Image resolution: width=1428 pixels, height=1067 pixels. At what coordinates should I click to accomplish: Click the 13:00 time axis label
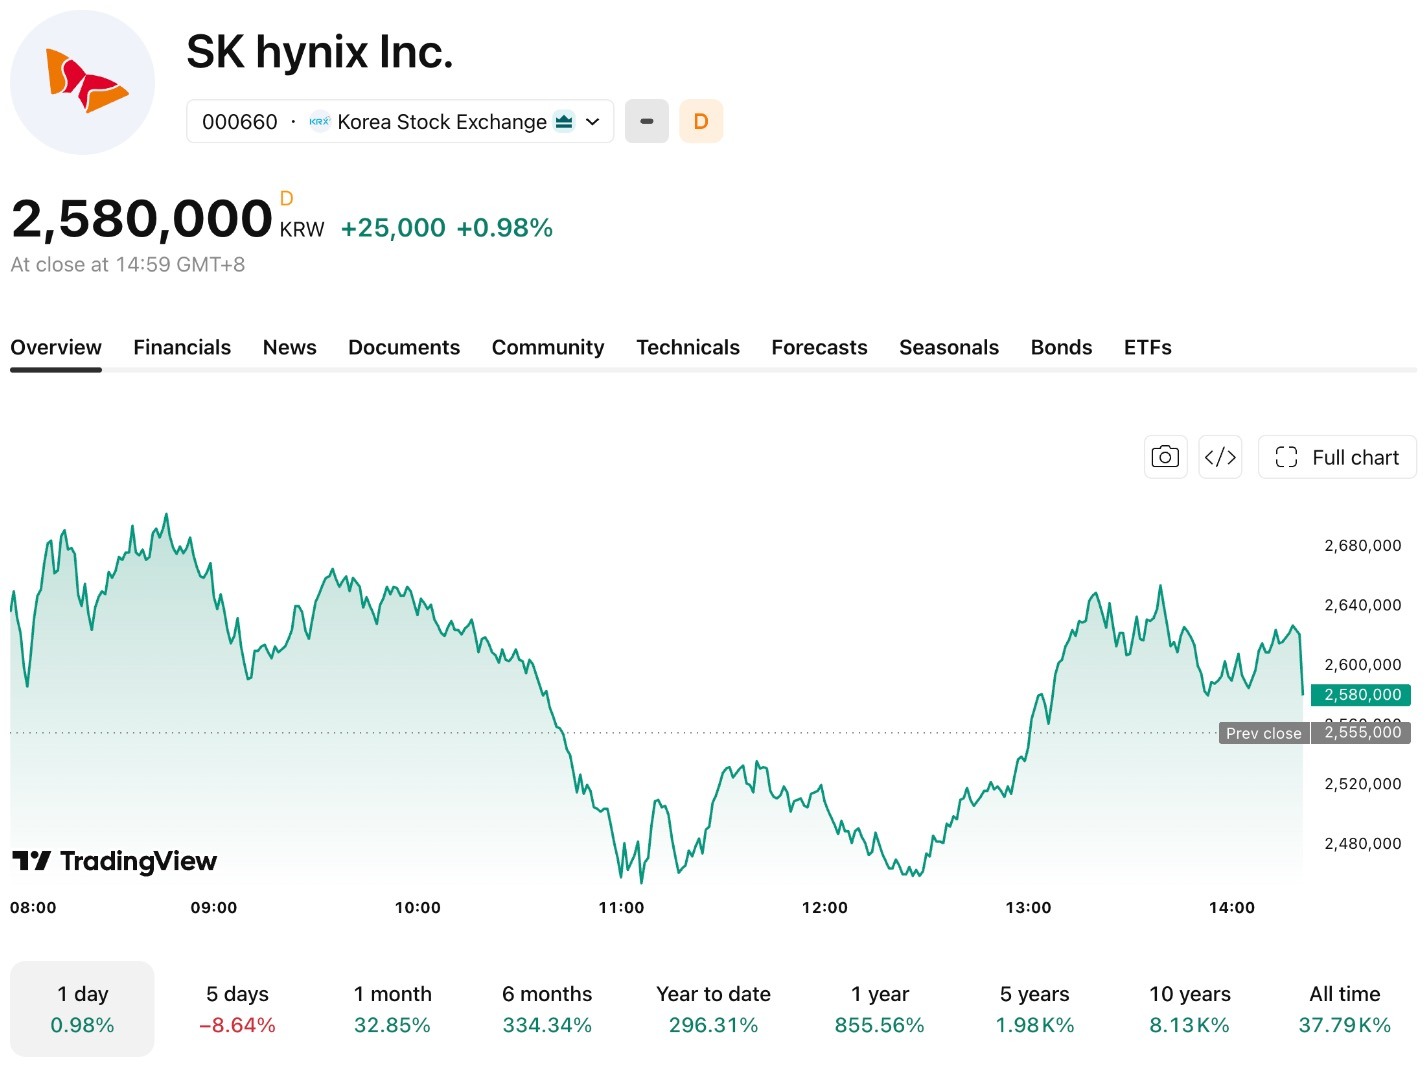click(x=1028, y=908)
